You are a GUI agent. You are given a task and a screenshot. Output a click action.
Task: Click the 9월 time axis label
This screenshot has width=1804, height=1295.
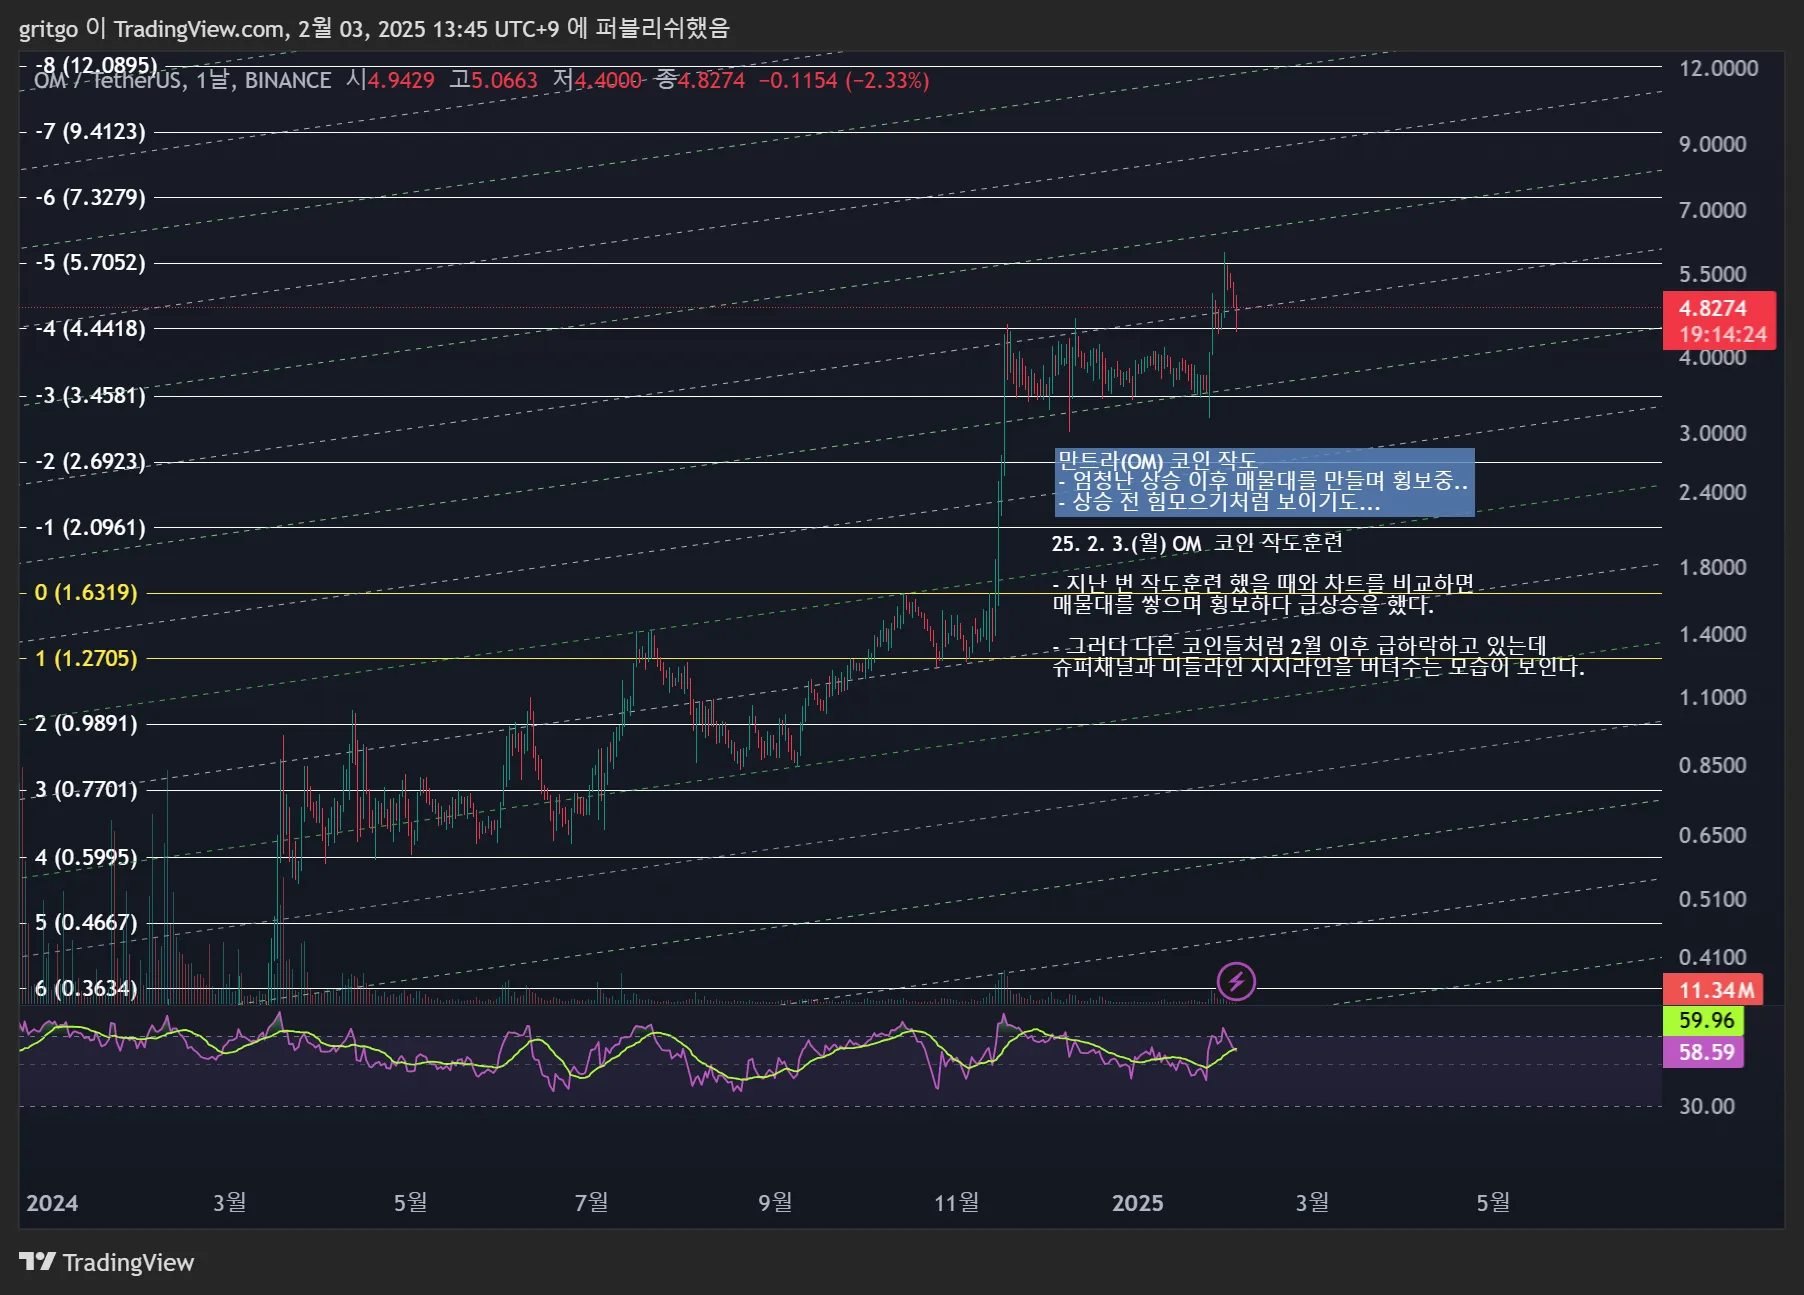pyautogui.click(x=776, y=1202)
